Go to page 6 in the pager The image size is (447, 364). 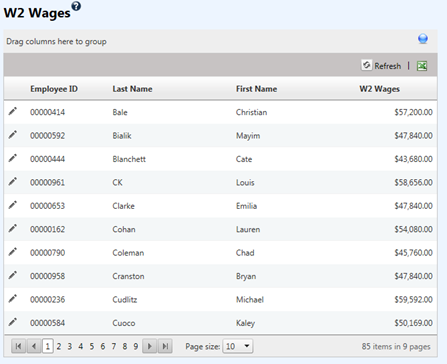click(103, 347)
